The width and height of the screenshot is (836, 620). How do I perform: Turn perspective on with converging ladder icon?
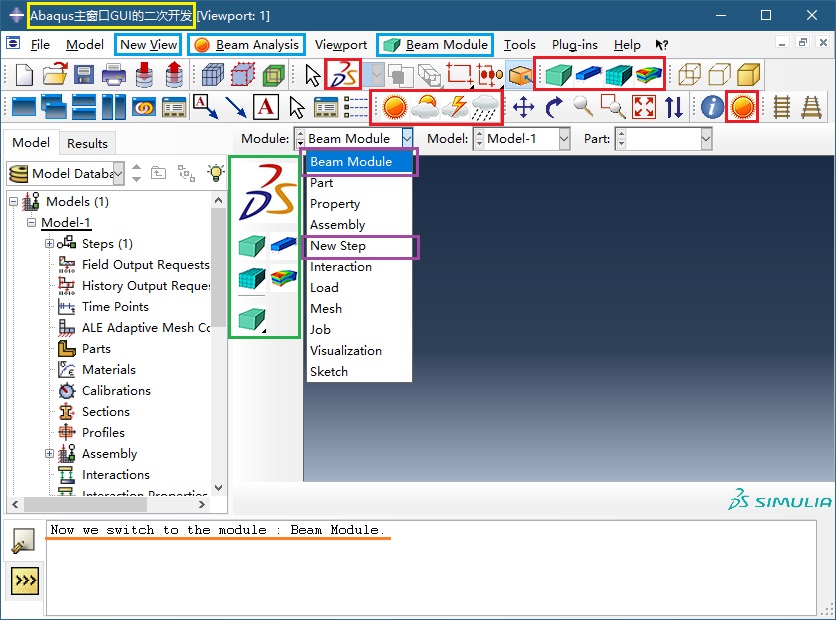[811, 107]
